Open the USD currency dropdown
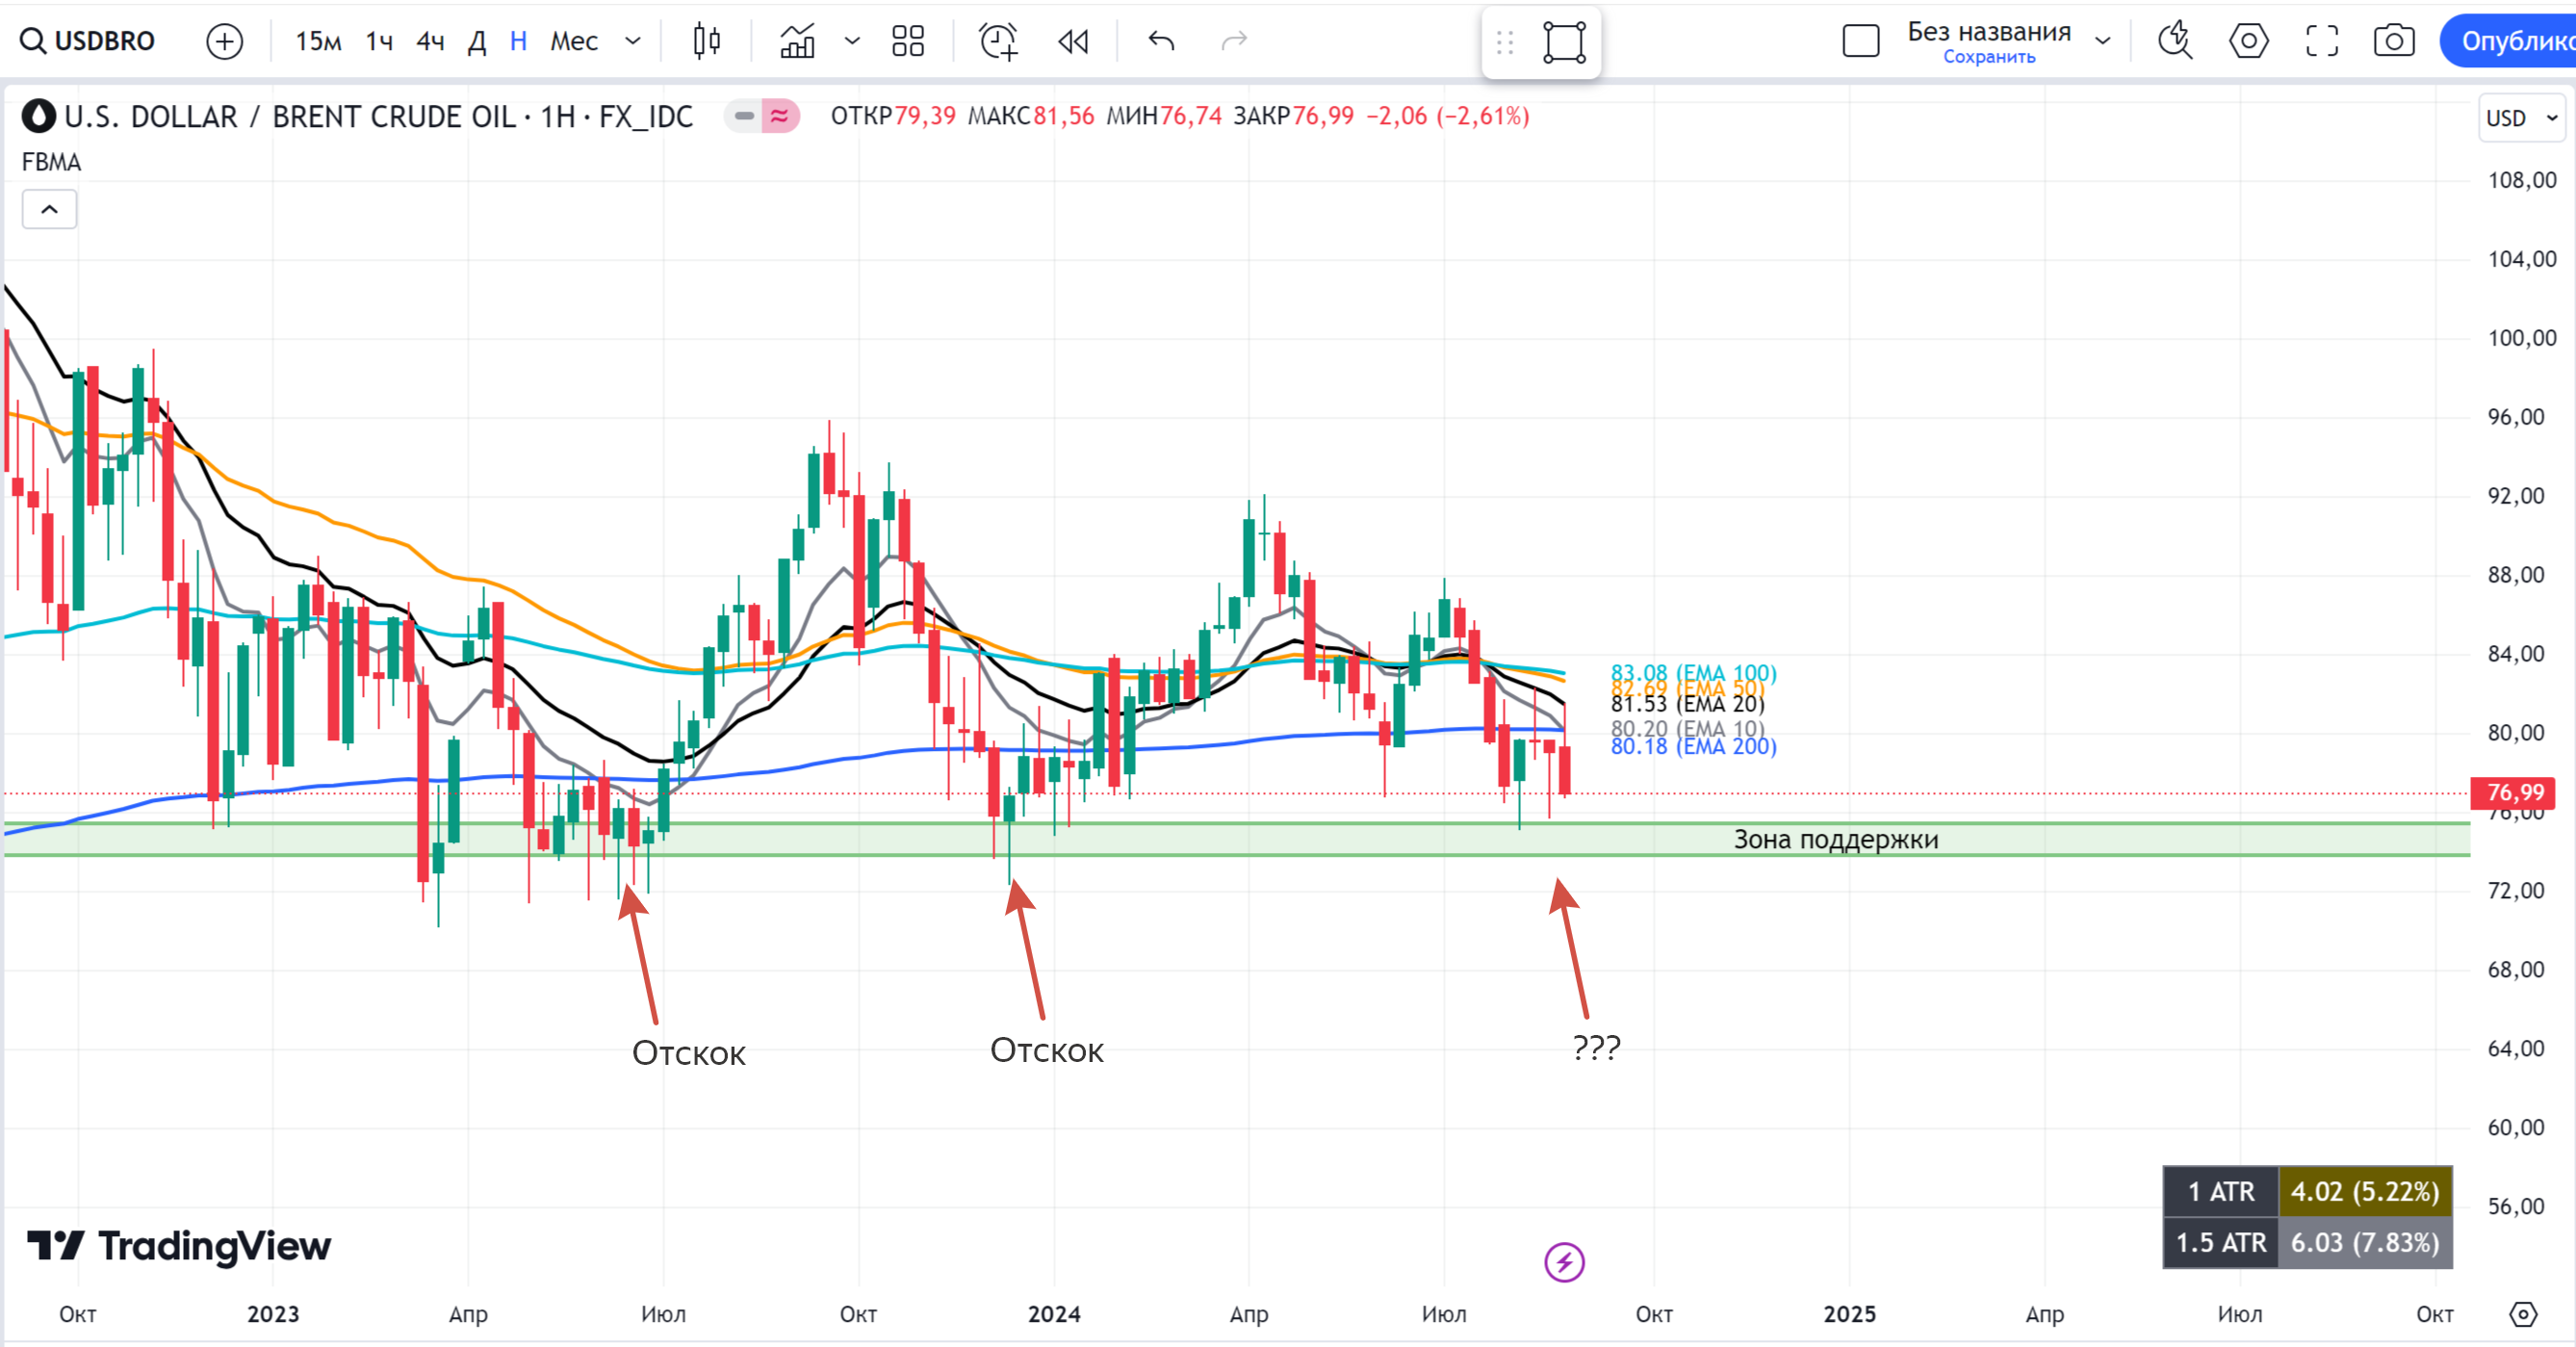The height and width of the screenshot is (1347, 2576). coord(2521,118)
